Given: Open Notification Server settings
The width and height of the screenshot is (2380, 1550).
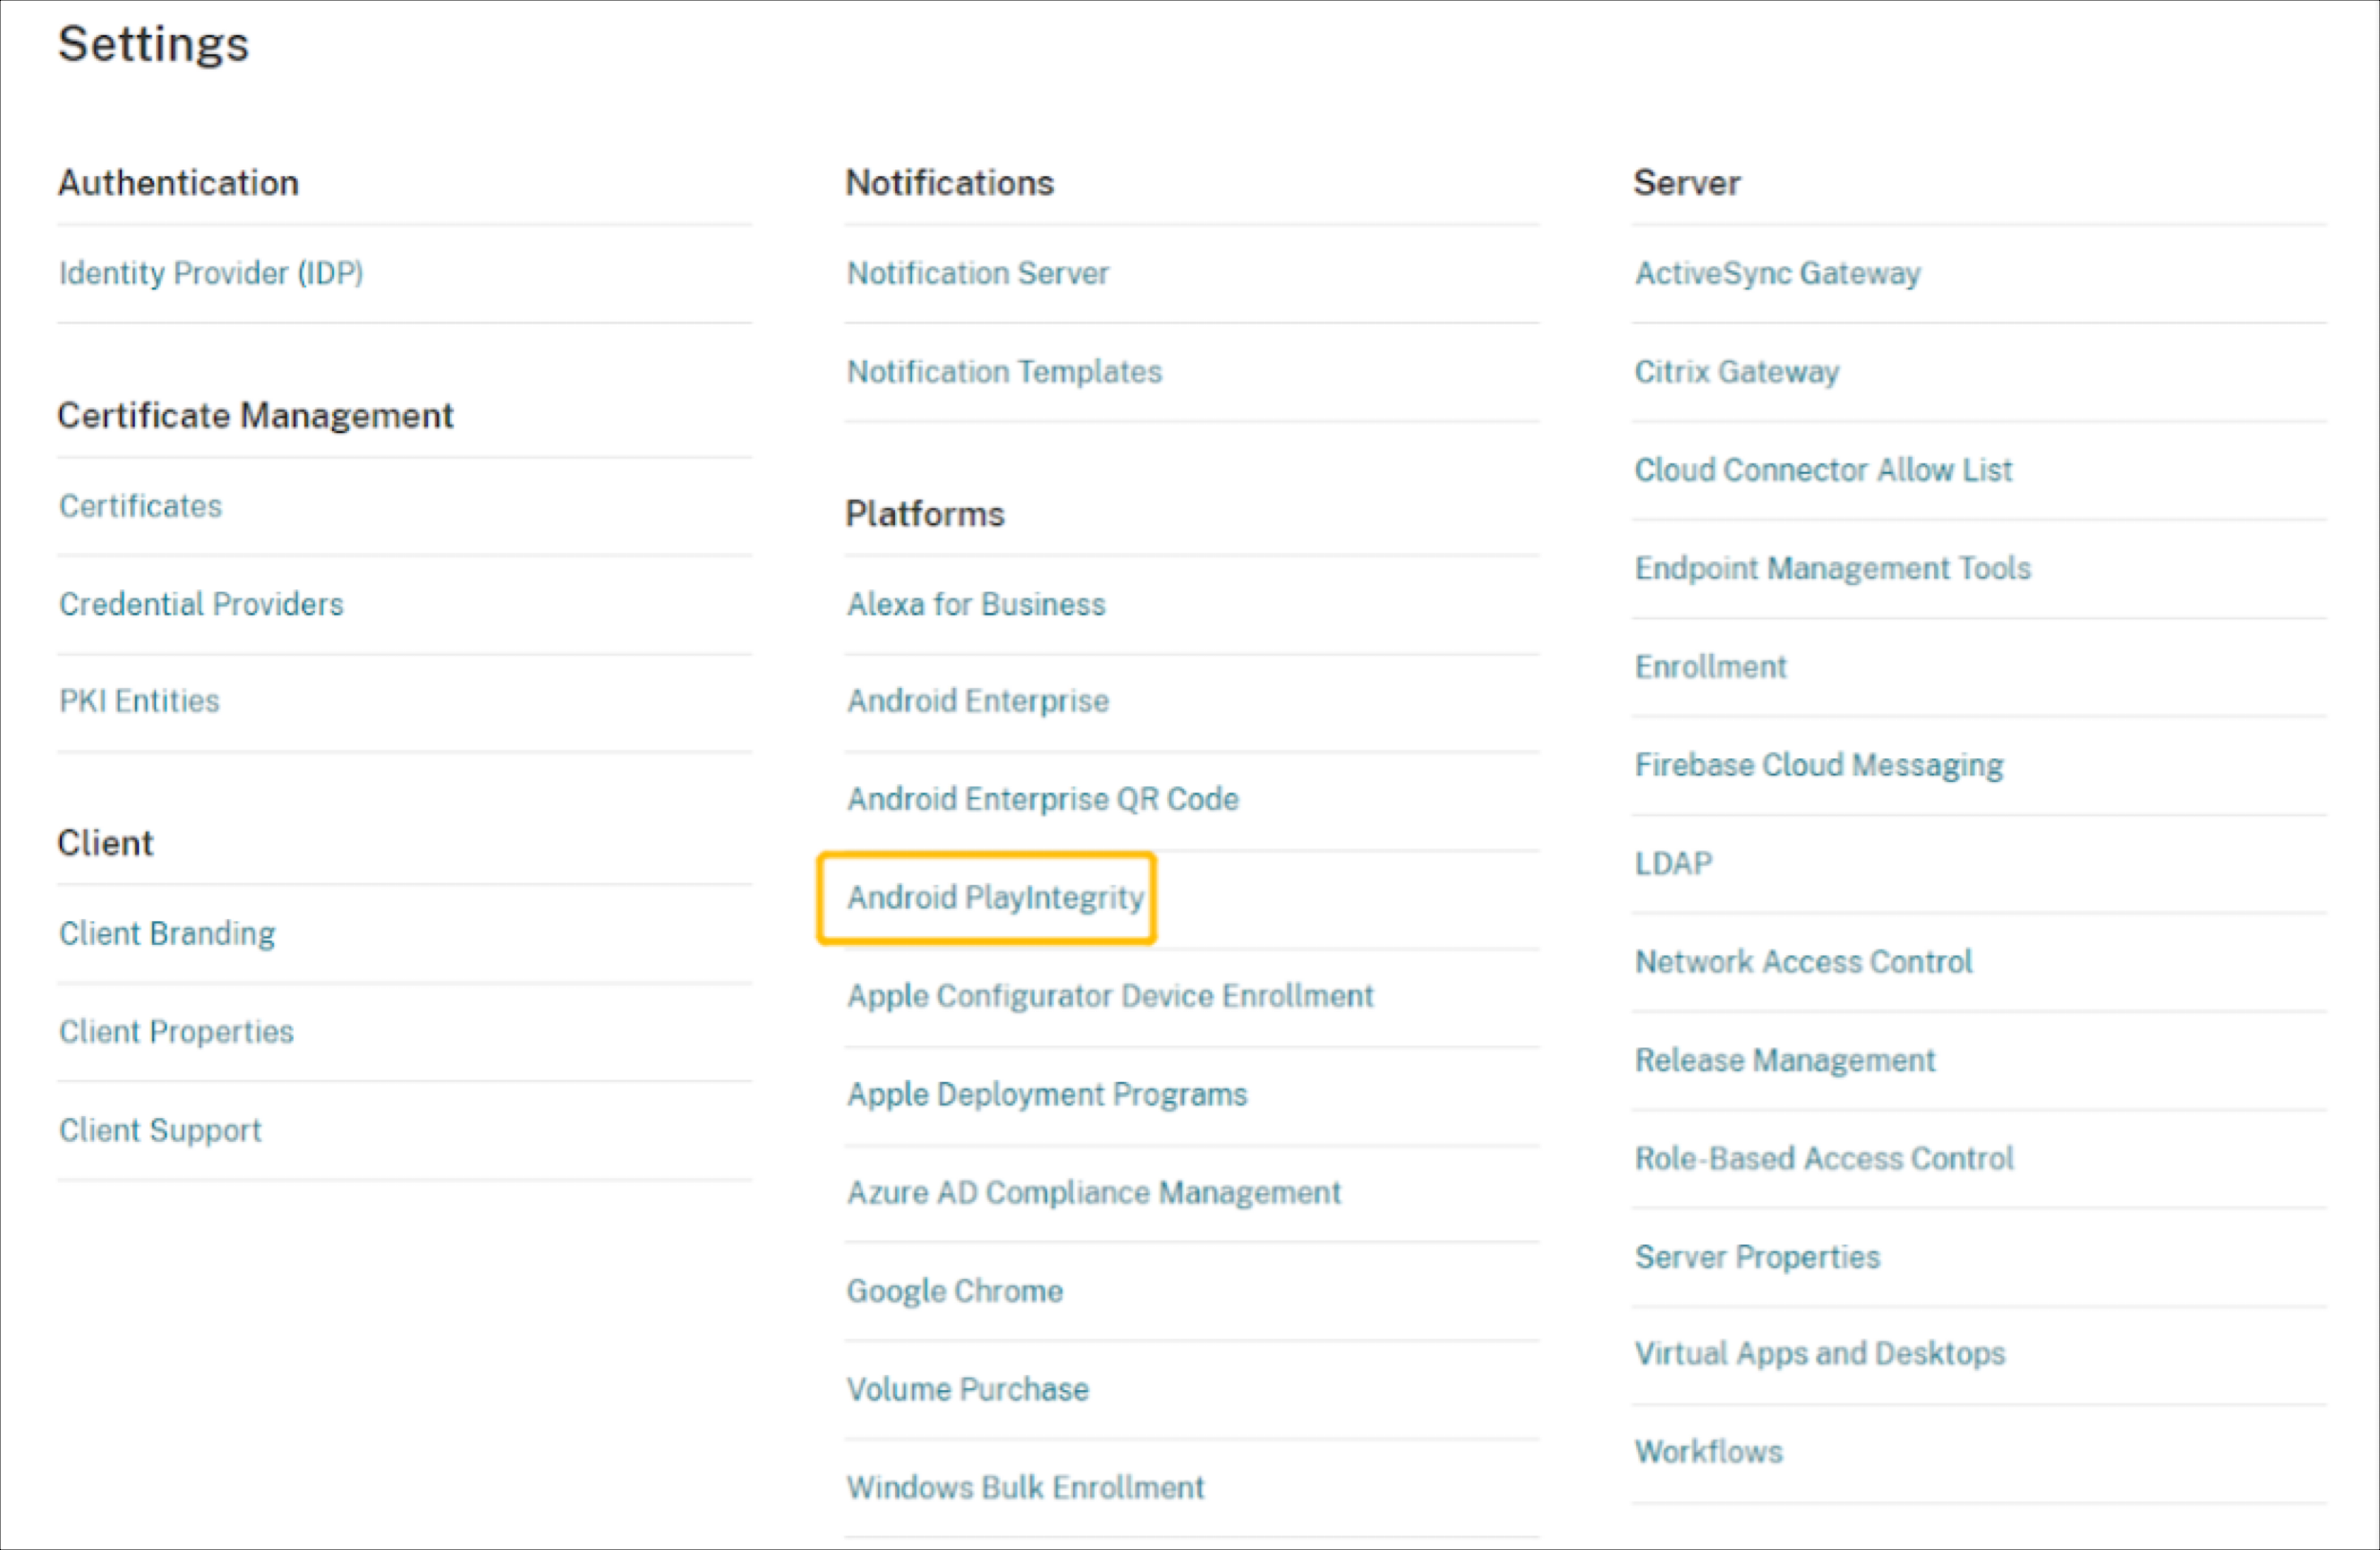Looking at the screenshot, I should point(977,273).
